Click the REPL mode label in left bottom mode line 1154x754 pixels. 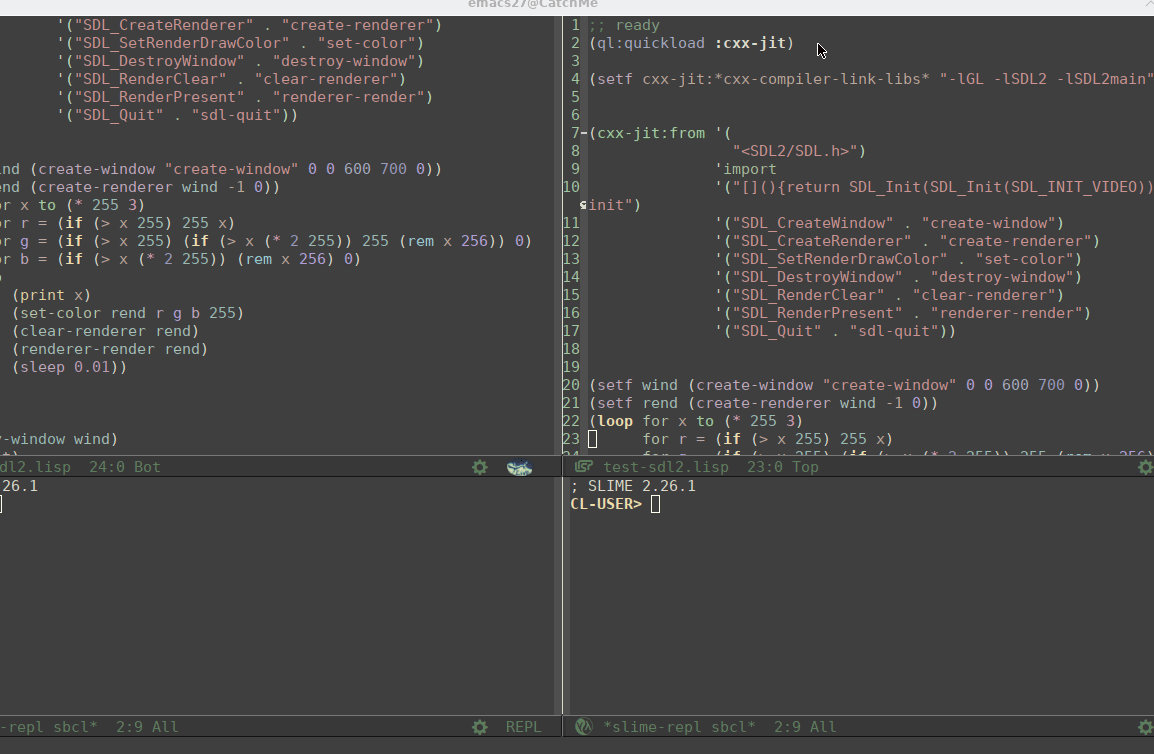pos(523,727)
